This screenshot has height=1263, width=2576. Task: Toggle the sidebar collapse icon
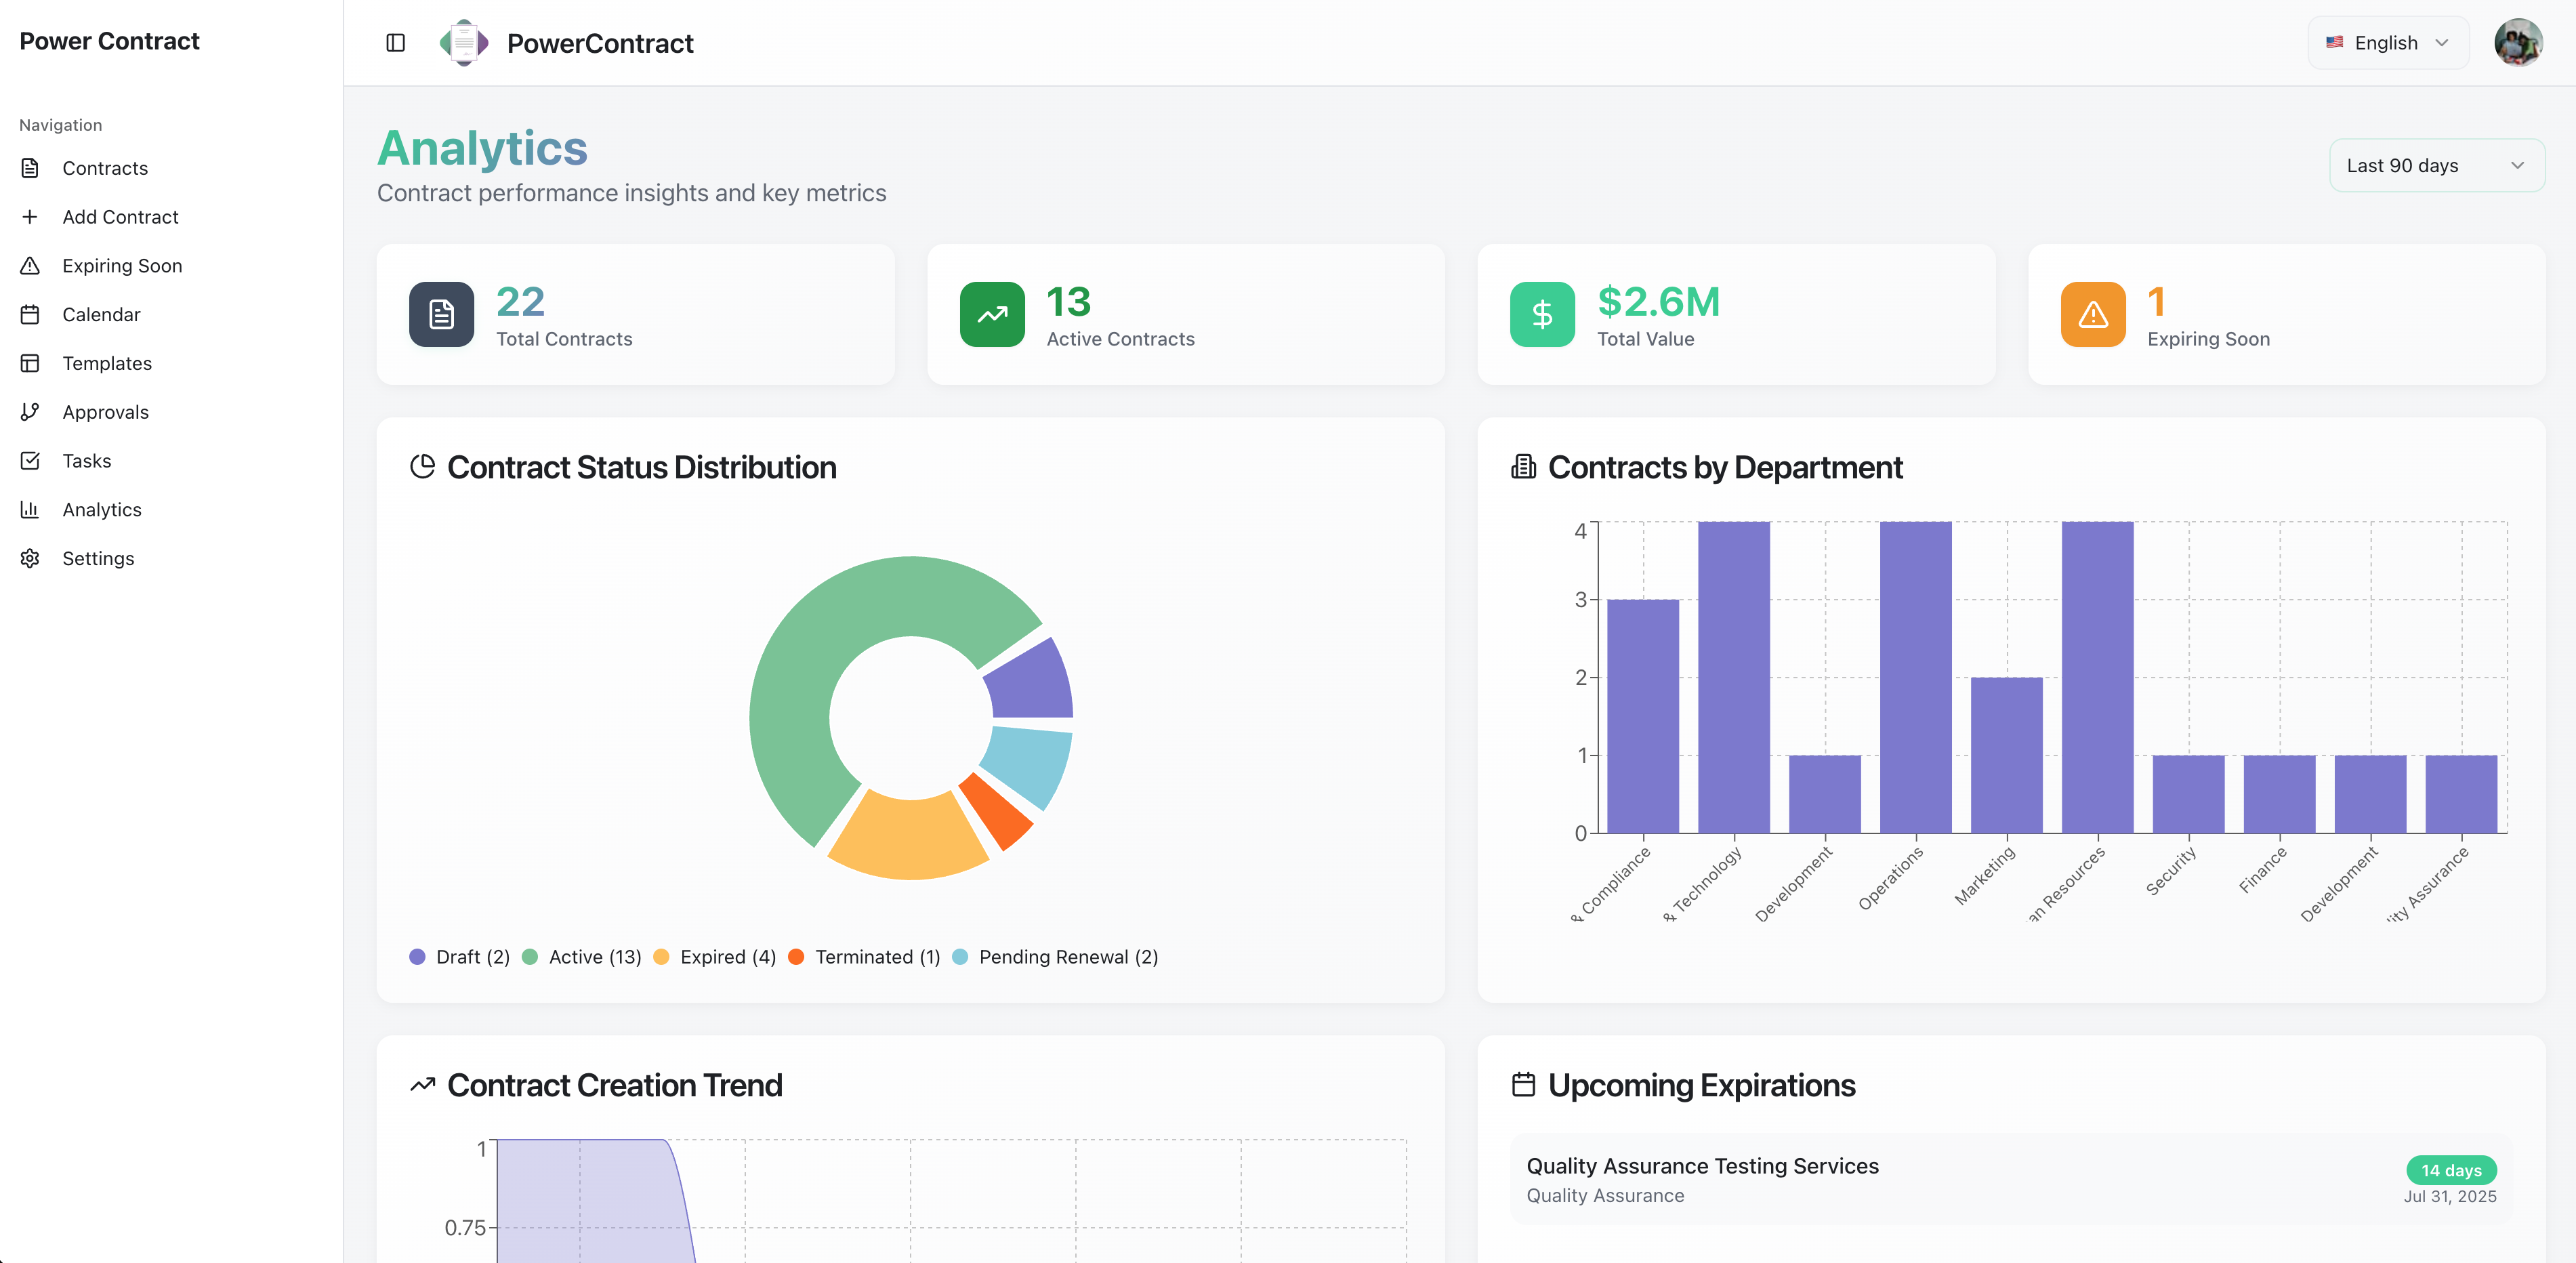tap(395, 43)
